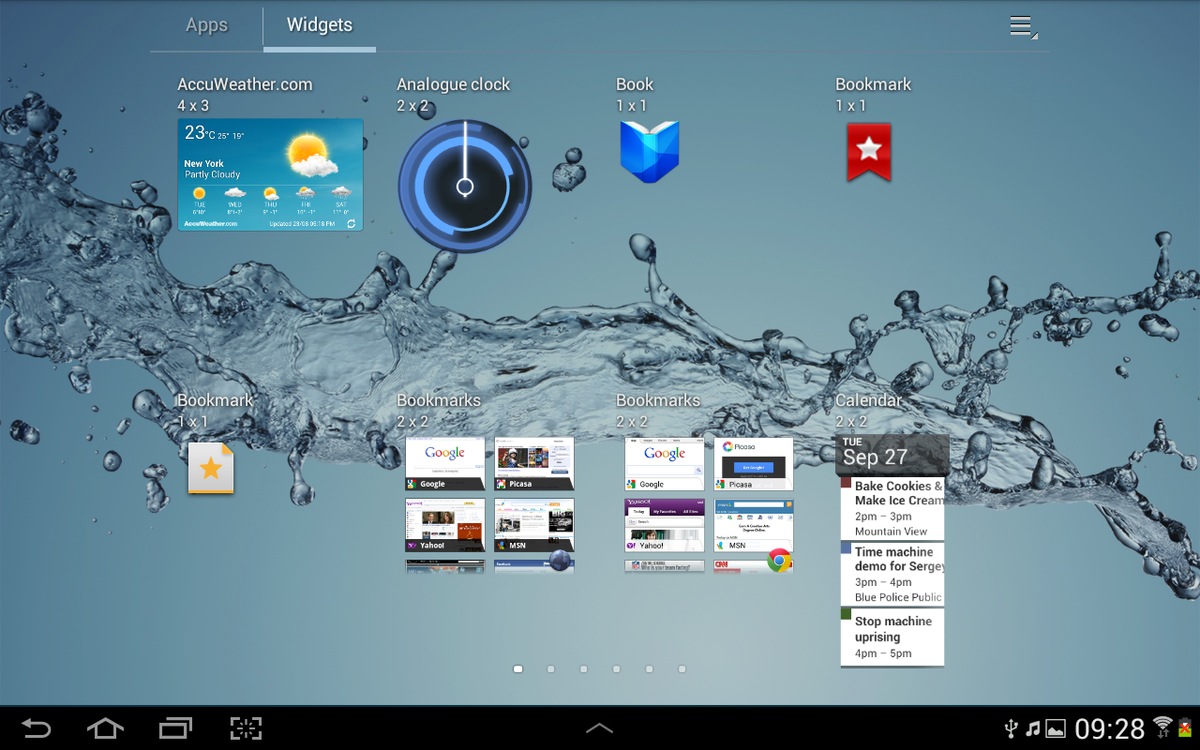This screenshot has width=1200, height=750.
Task: Expand the quick settings via the clock
Action: point(1112,728)
